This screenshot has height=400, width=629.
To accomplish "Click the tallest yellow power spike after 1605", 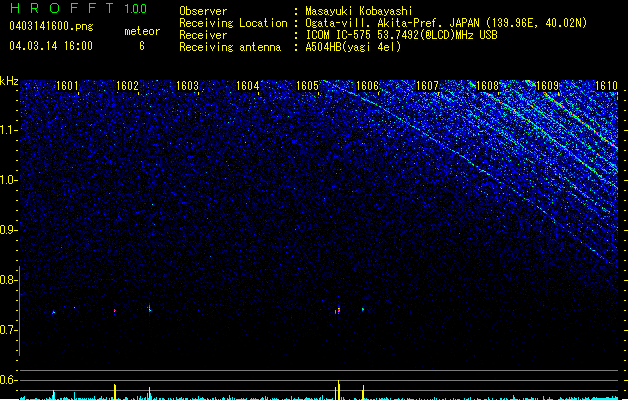I will (x=339, y=390).
